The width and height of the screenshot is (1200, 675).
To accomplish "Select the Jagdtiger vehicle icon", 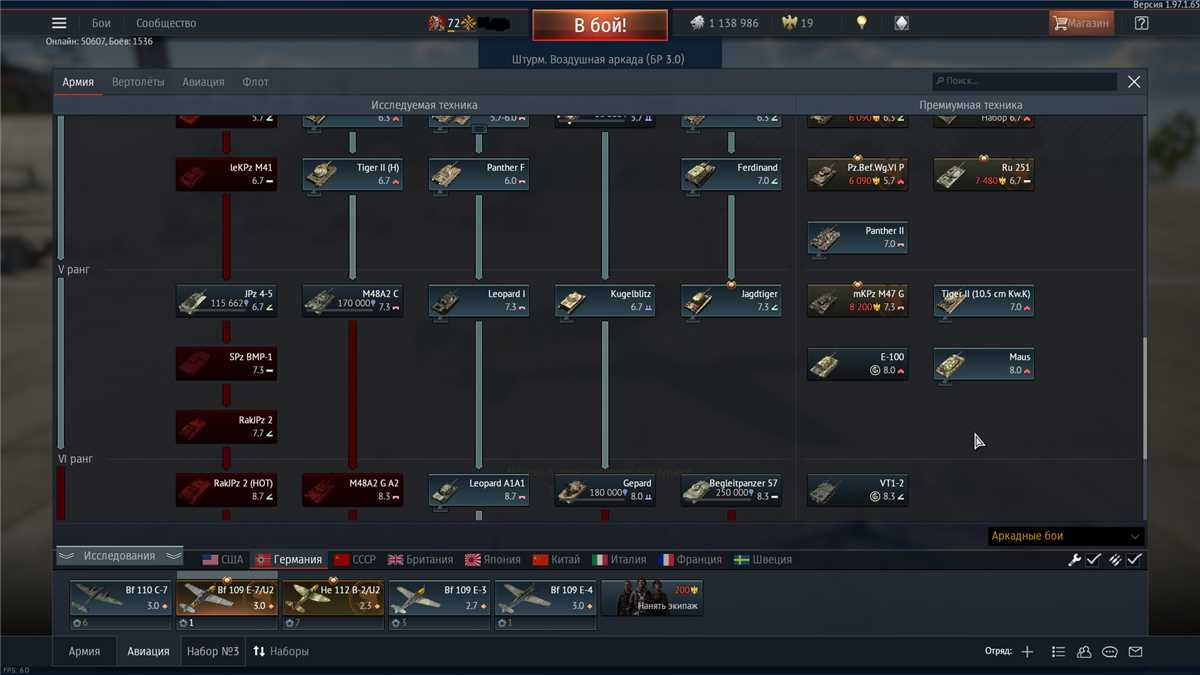I will pos(732,301).
